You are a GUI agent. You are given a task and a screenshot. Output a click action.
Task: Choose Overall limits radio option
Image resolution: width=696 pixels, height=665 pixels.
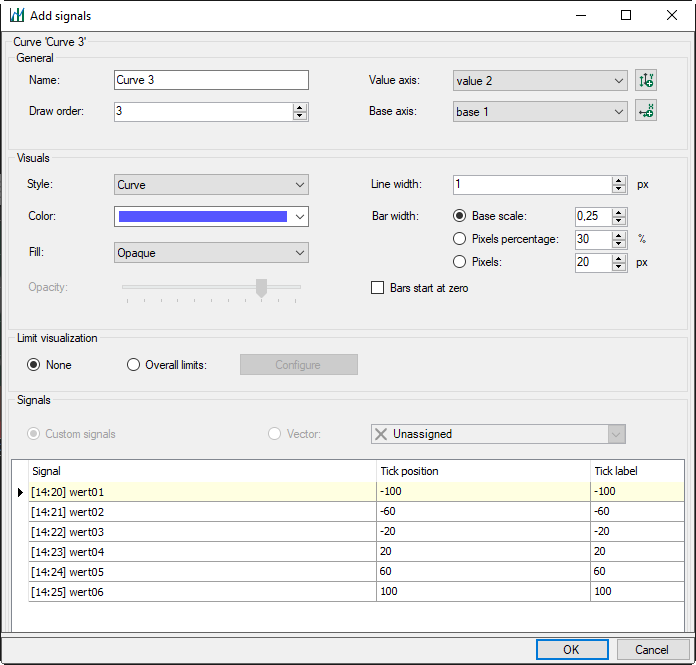click(x=134, y=365)
